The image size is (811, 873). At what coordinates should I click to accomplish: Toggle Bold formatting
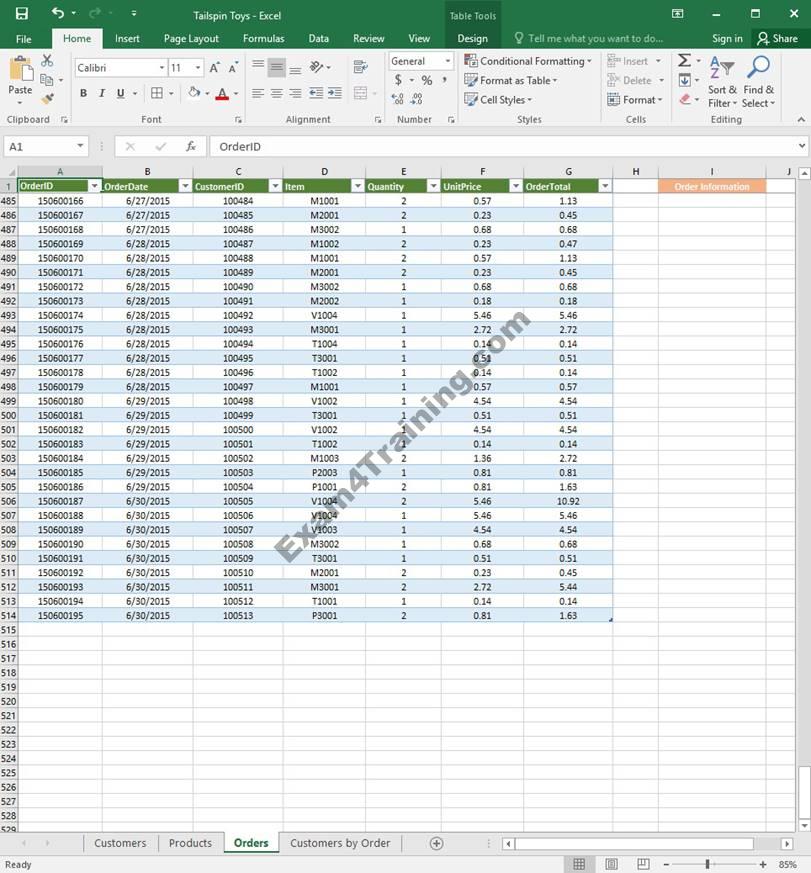coord(83,94)
